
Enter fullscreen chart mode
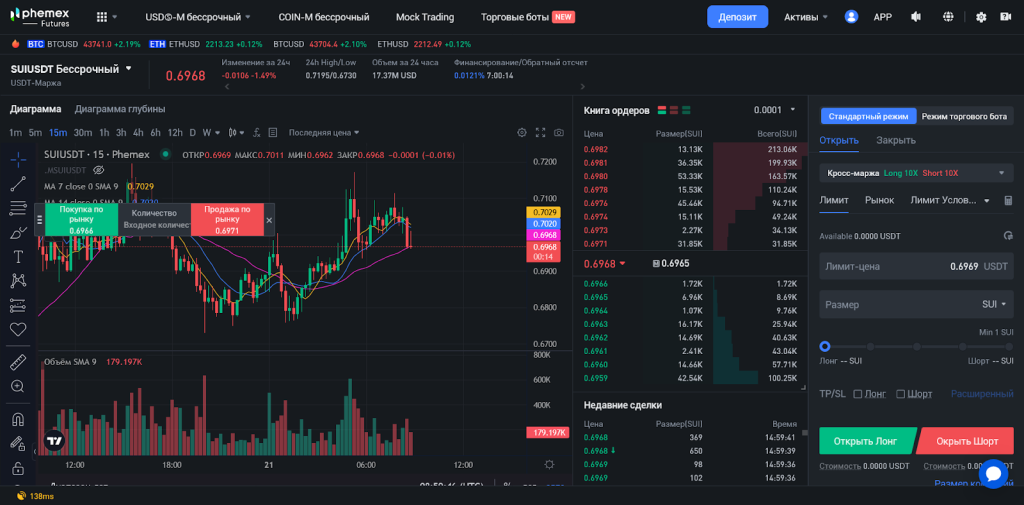point(540,133)
